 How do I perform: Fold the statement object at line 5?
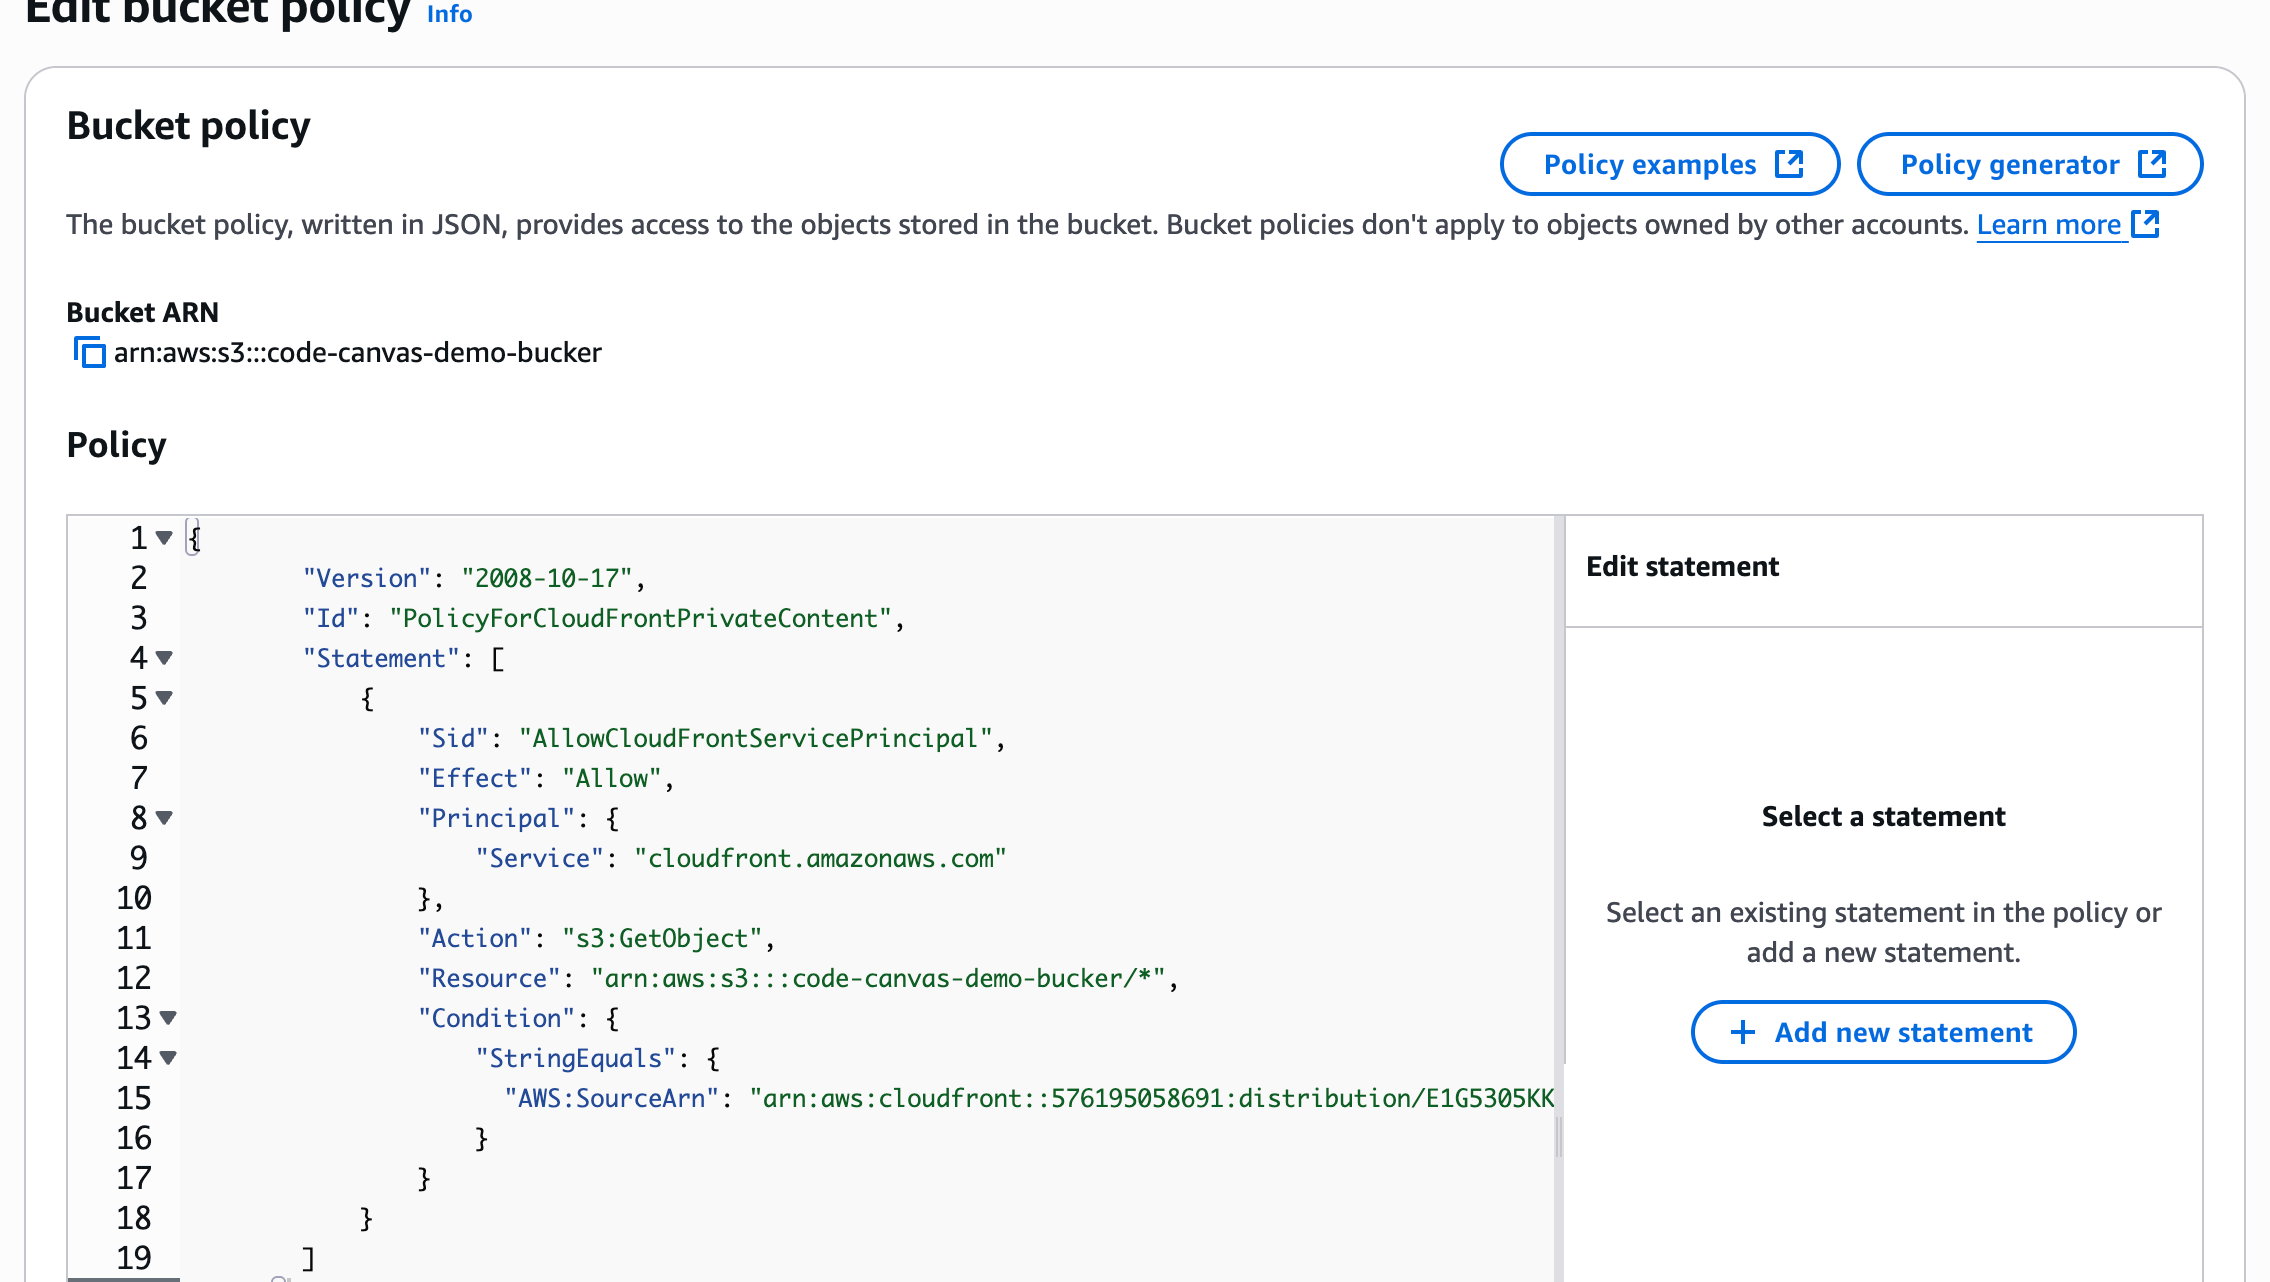(165, 698)
